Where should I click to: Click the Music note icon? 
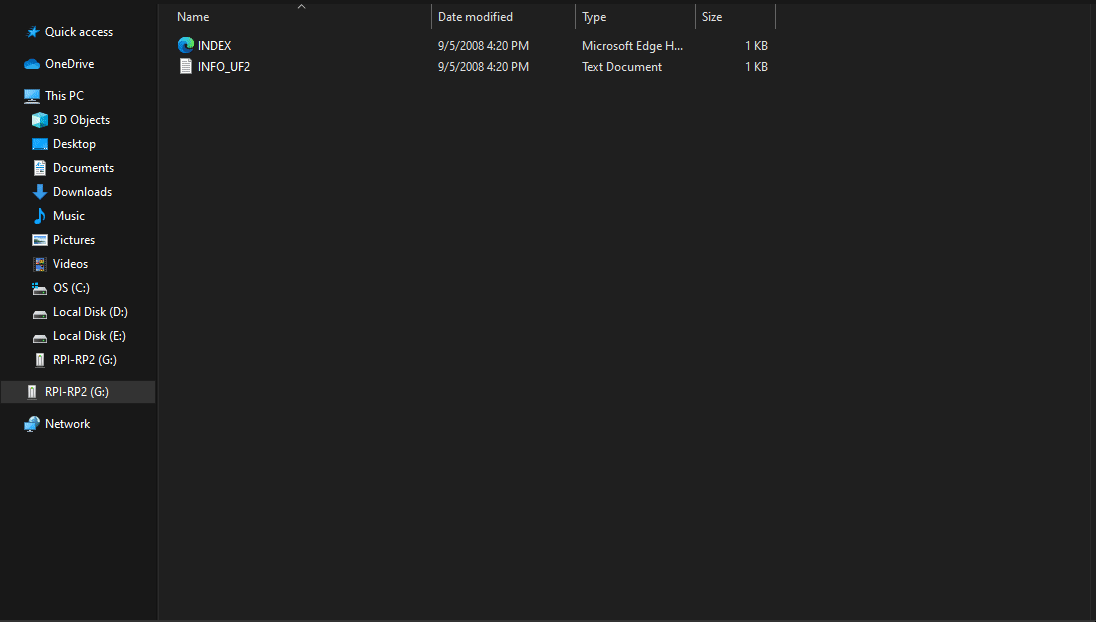click(x=40, y=216)
